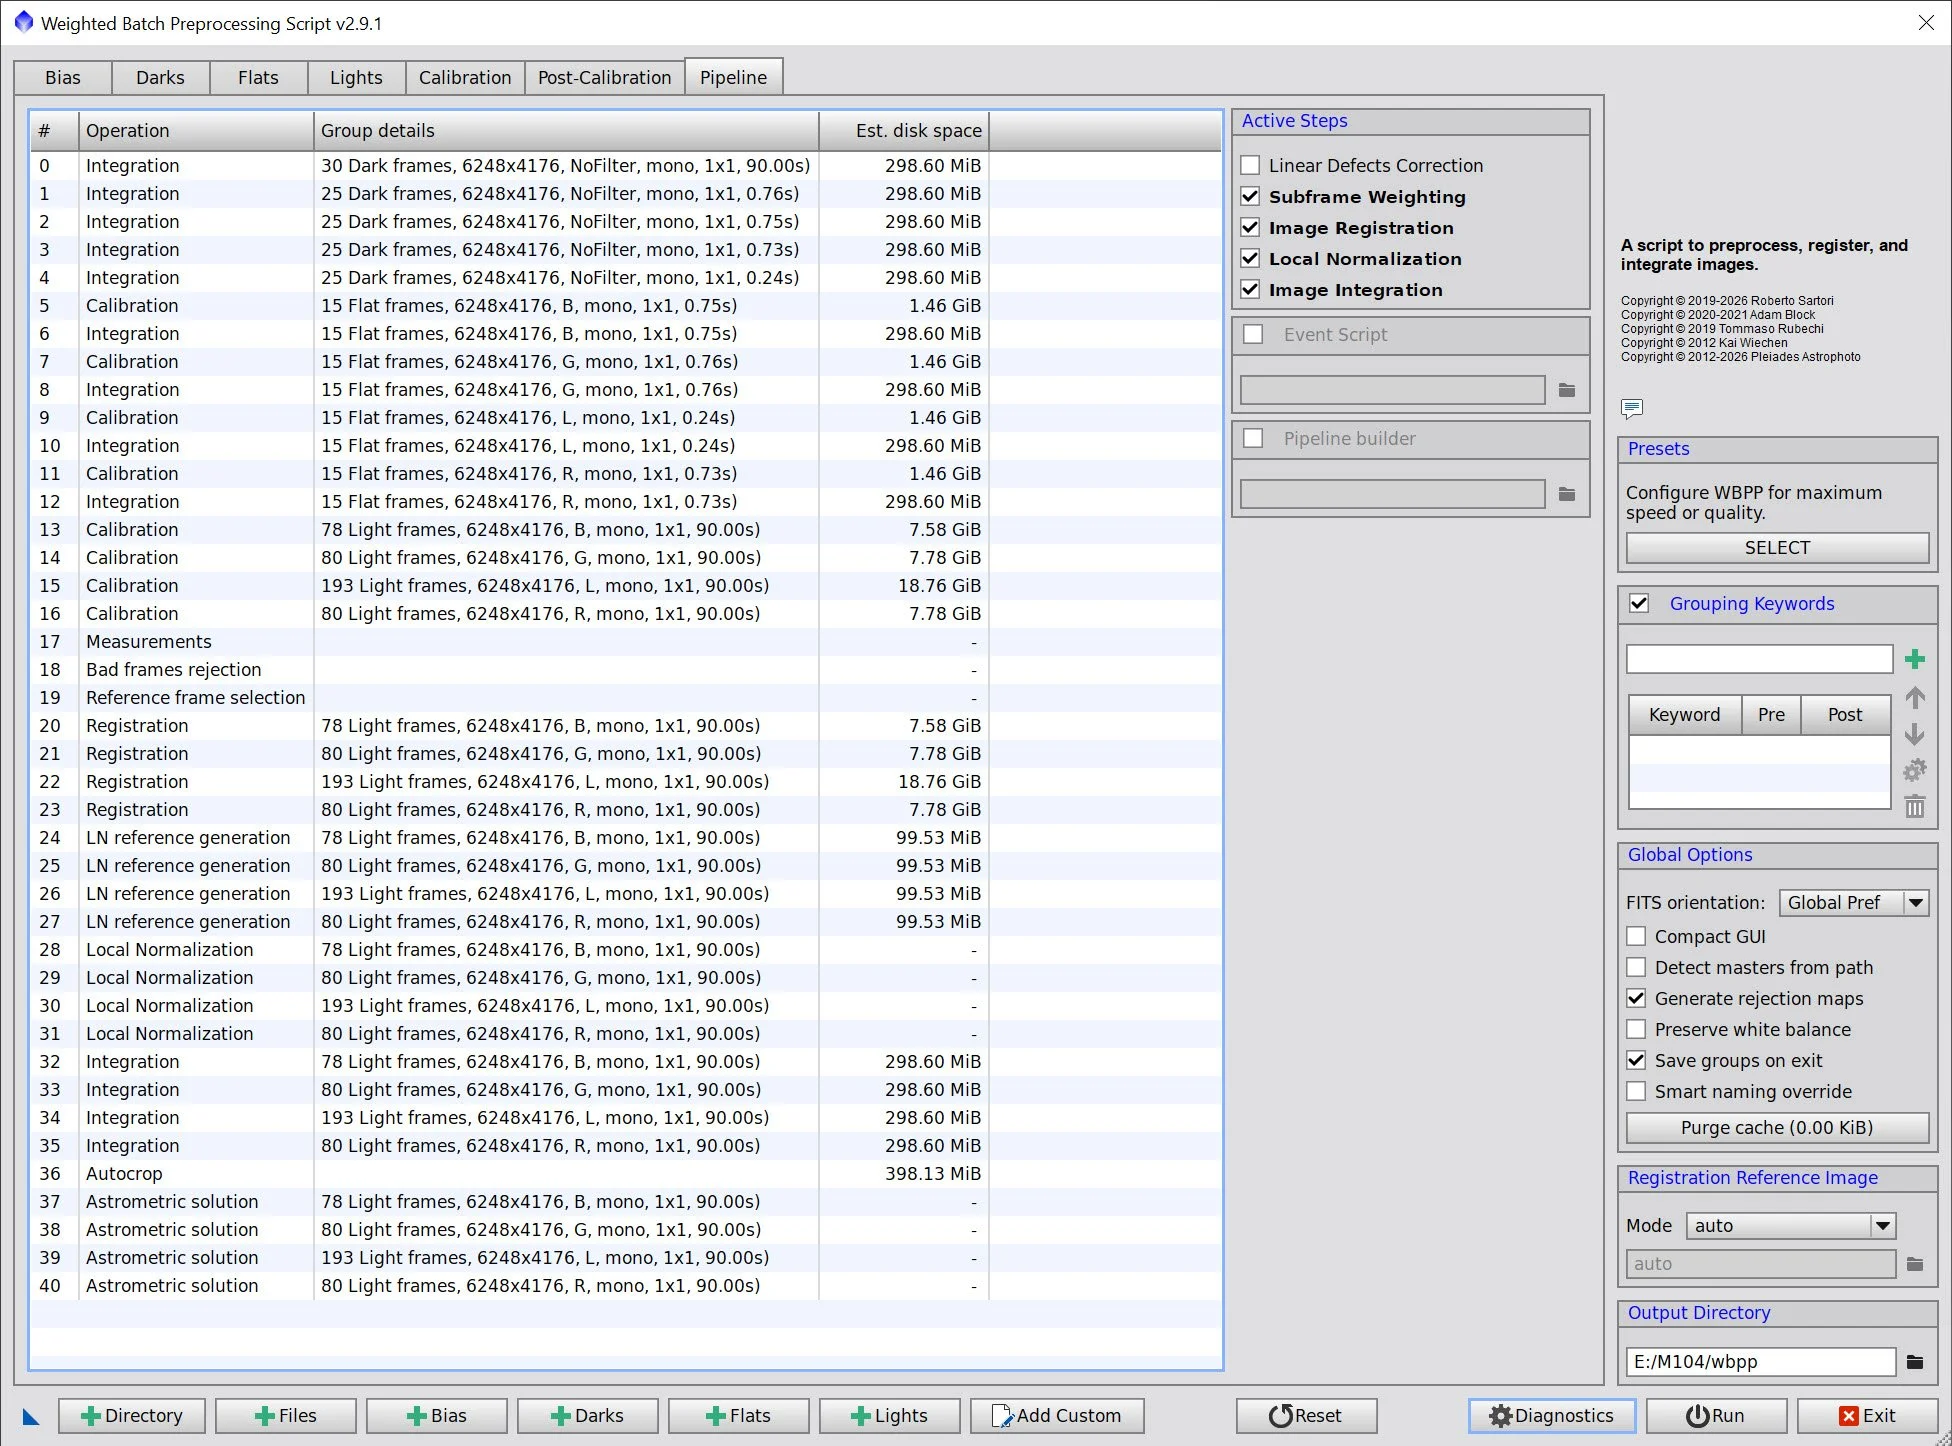The width and height of the screenshot is (1952, 1446).
Task: Click Purge cache button
Action: click(x=1776, y=1127)
